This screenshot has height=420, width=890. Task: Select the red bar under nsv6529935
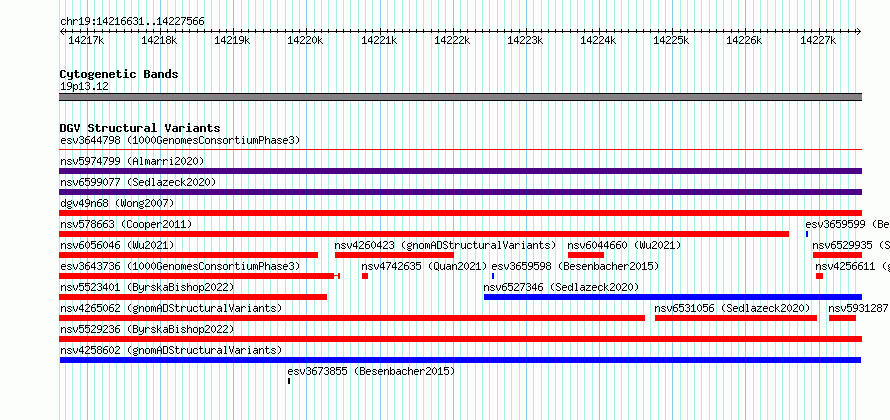coord(837,255)
